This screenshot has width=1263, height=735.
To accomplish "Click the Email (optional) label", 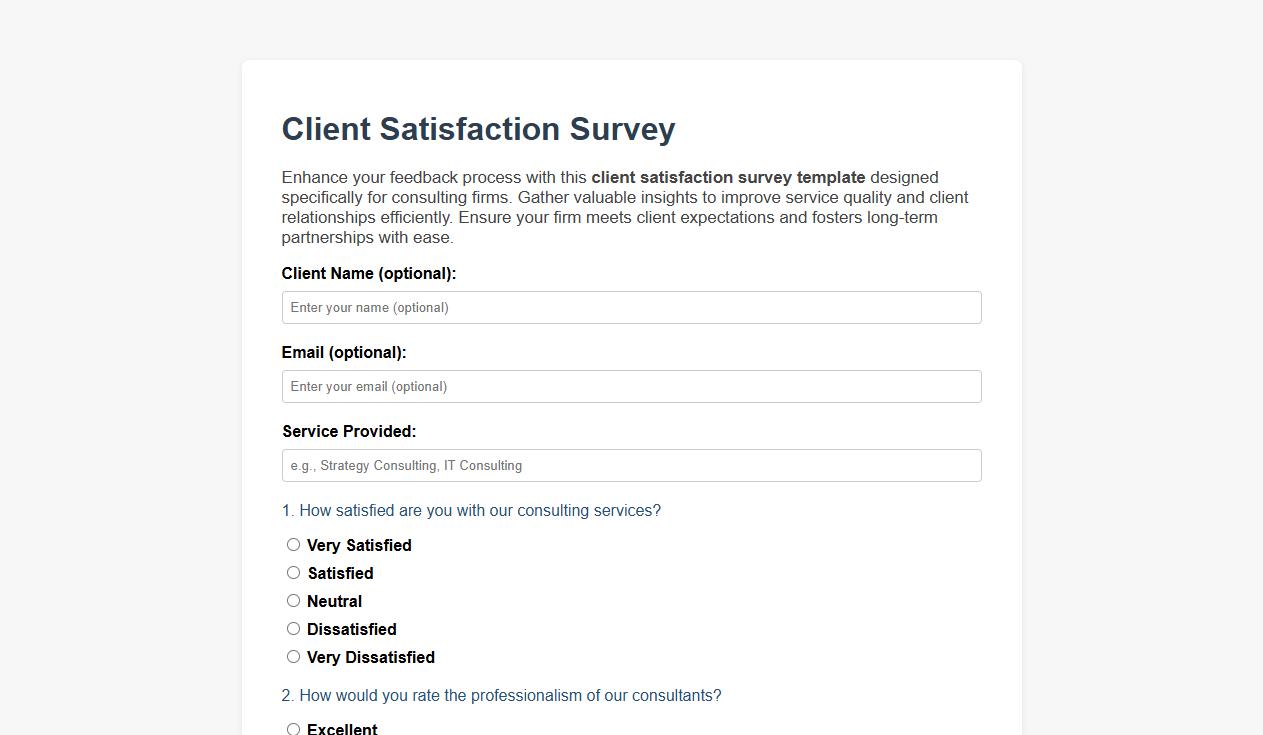I will [x=343, y=352].
